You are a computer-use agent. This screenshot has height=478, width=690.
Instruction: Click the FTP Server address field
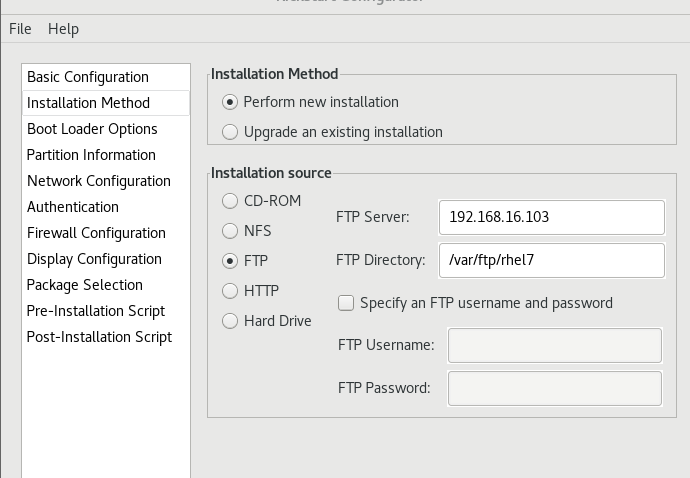(x=551, y=217)
